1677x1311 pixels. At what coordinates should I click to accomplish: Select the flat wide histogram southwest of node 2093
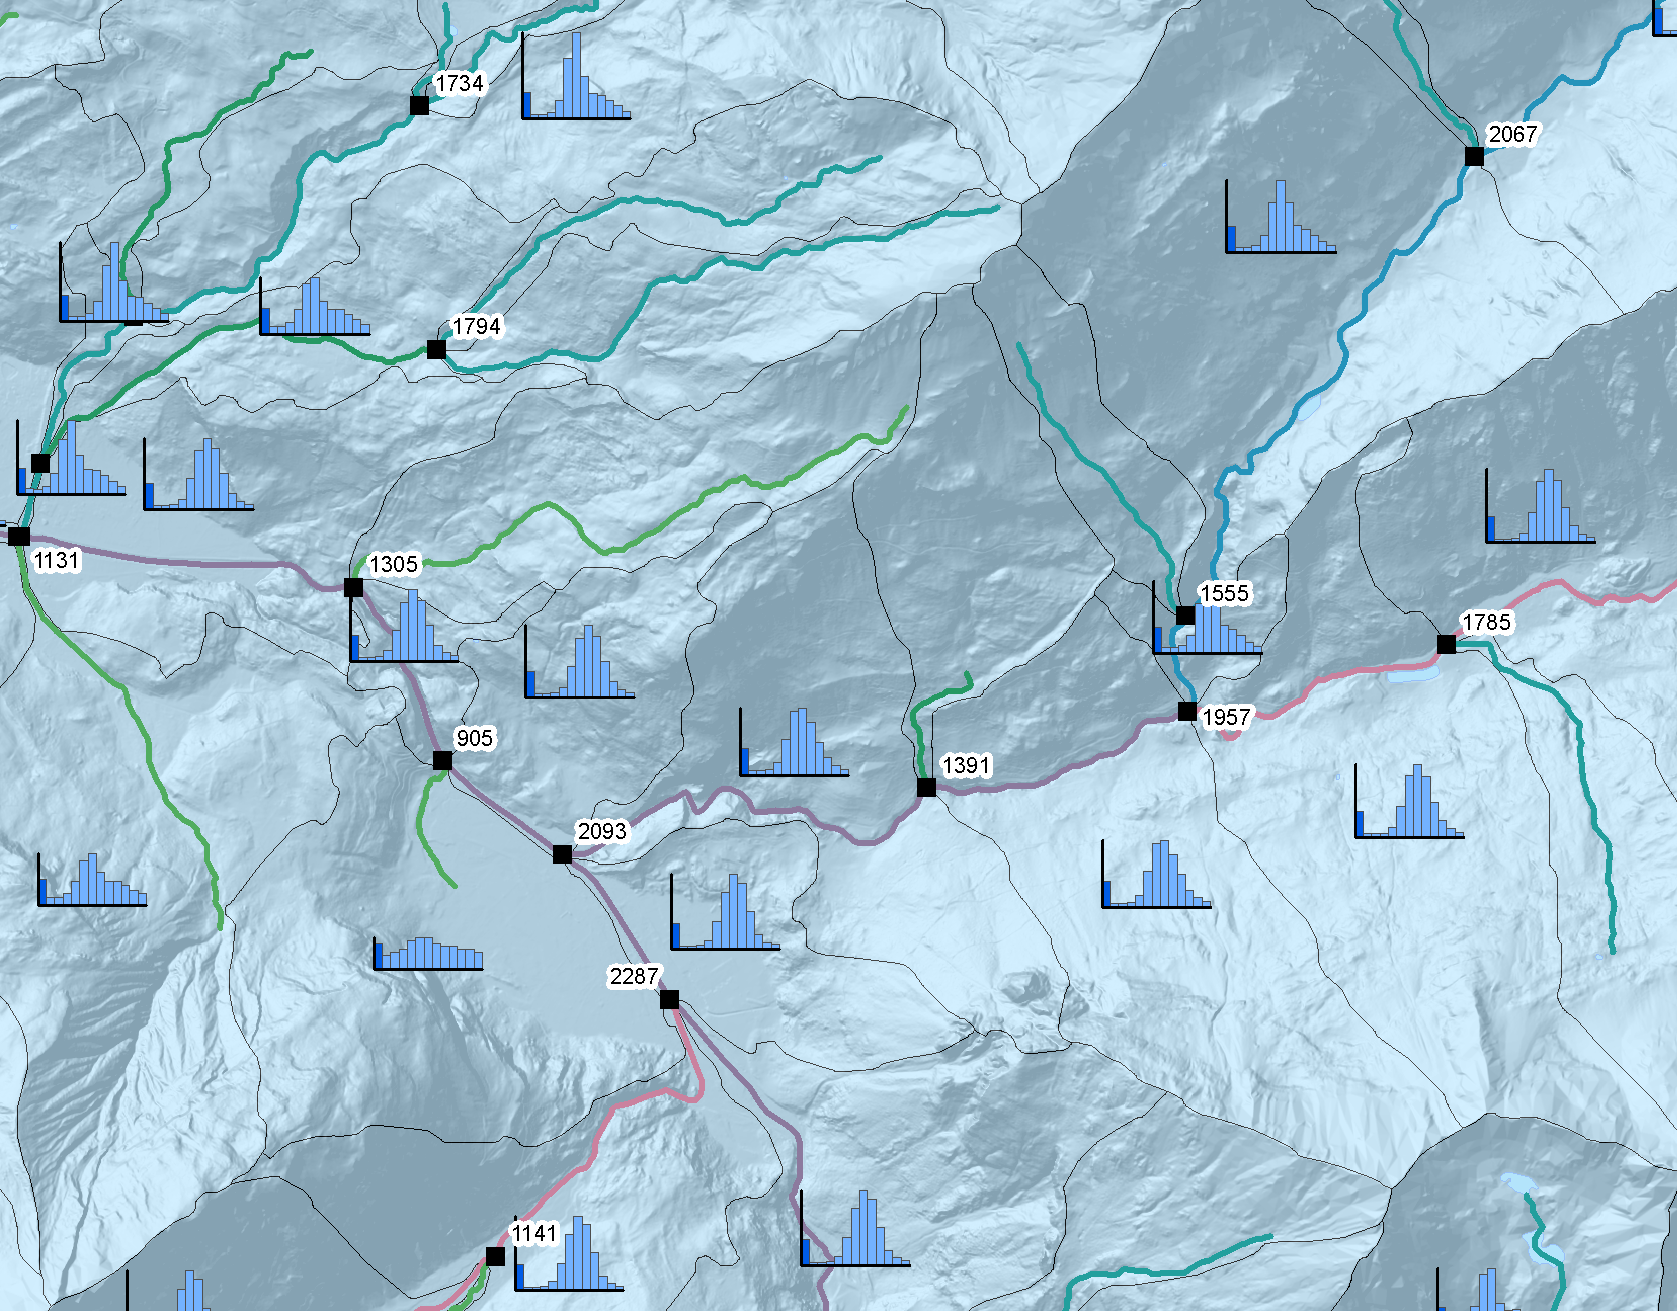point(428,953)
